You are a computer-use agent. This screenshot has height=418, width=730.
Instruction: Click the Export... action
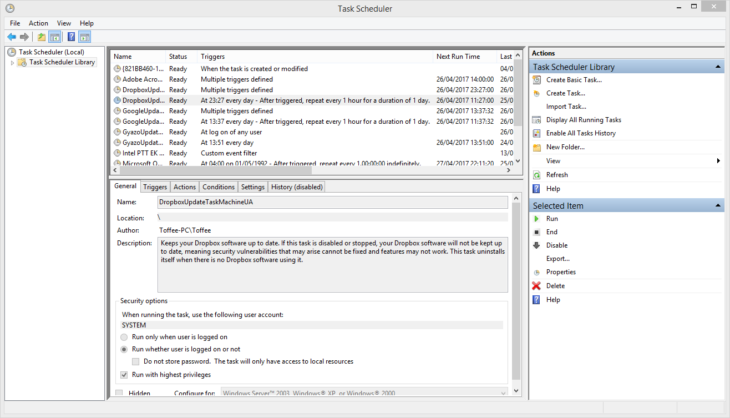pyautogui.click(x=558, y=259)
